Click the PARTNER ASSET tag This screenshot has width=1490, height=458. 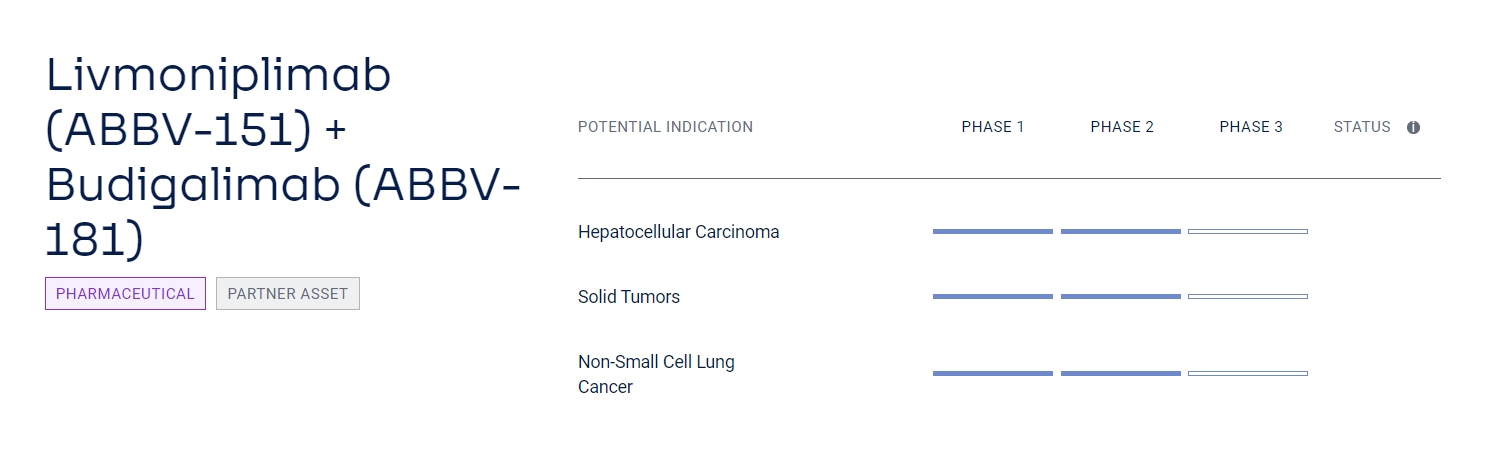coord(288,294)
